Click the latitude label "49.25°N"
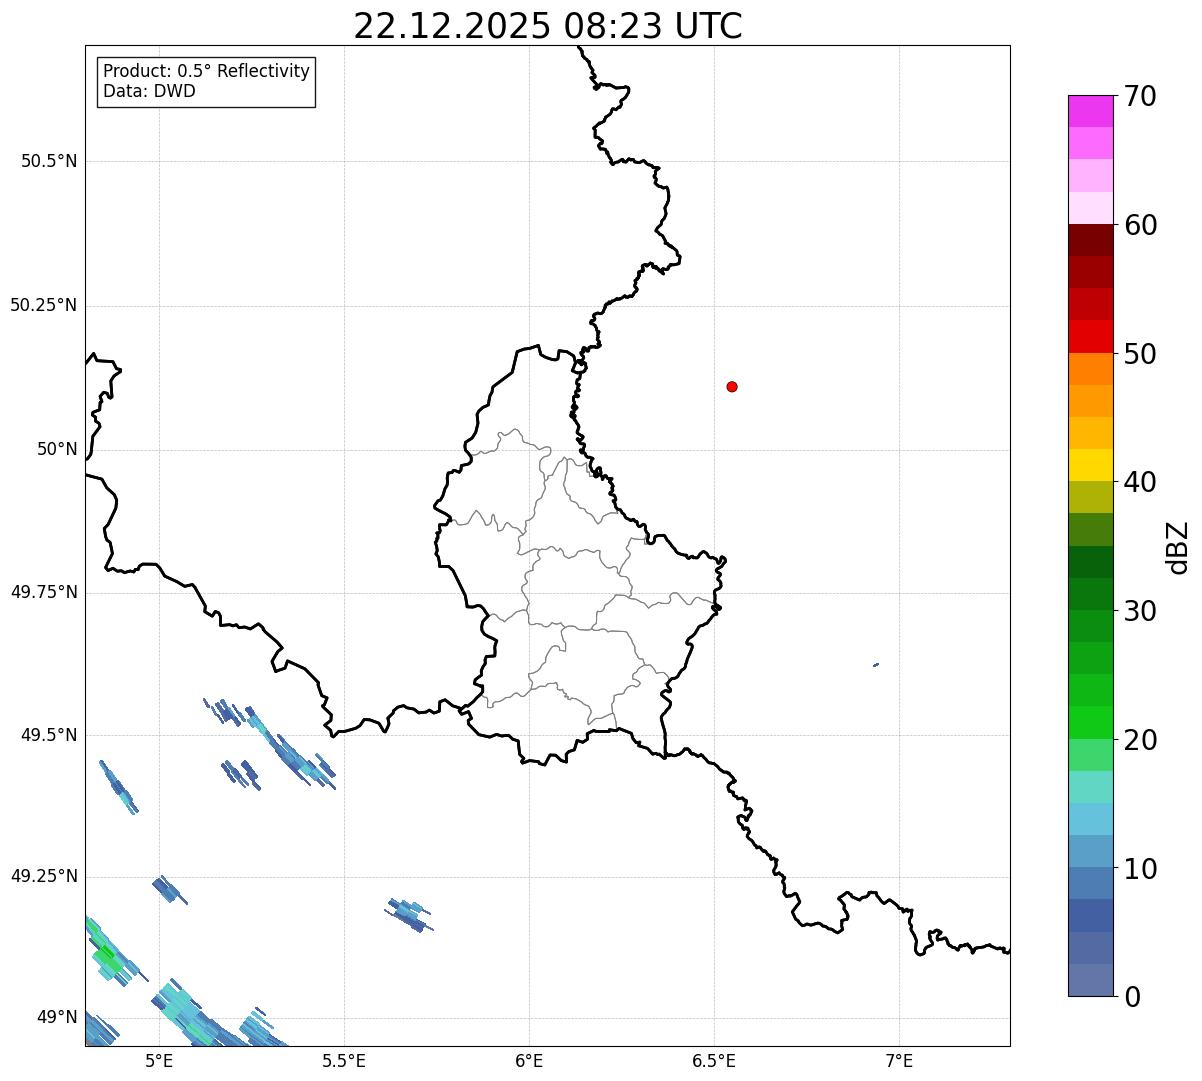This screenshot has width=1202, height=1081. pos(43,876)
